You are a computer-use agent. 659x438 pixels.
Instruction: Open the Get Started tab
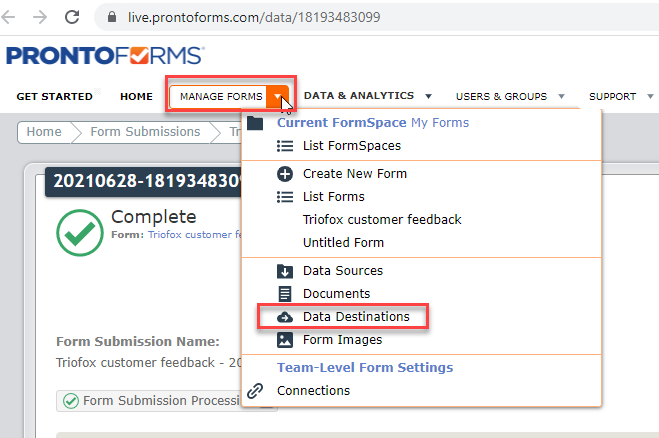coord(55,96)
